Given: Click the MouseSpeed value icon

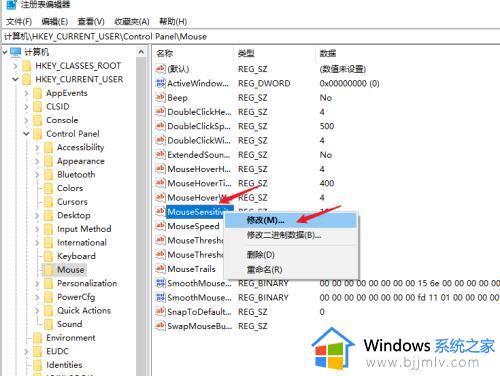Looking at the screenshot, I should point(160,226).
